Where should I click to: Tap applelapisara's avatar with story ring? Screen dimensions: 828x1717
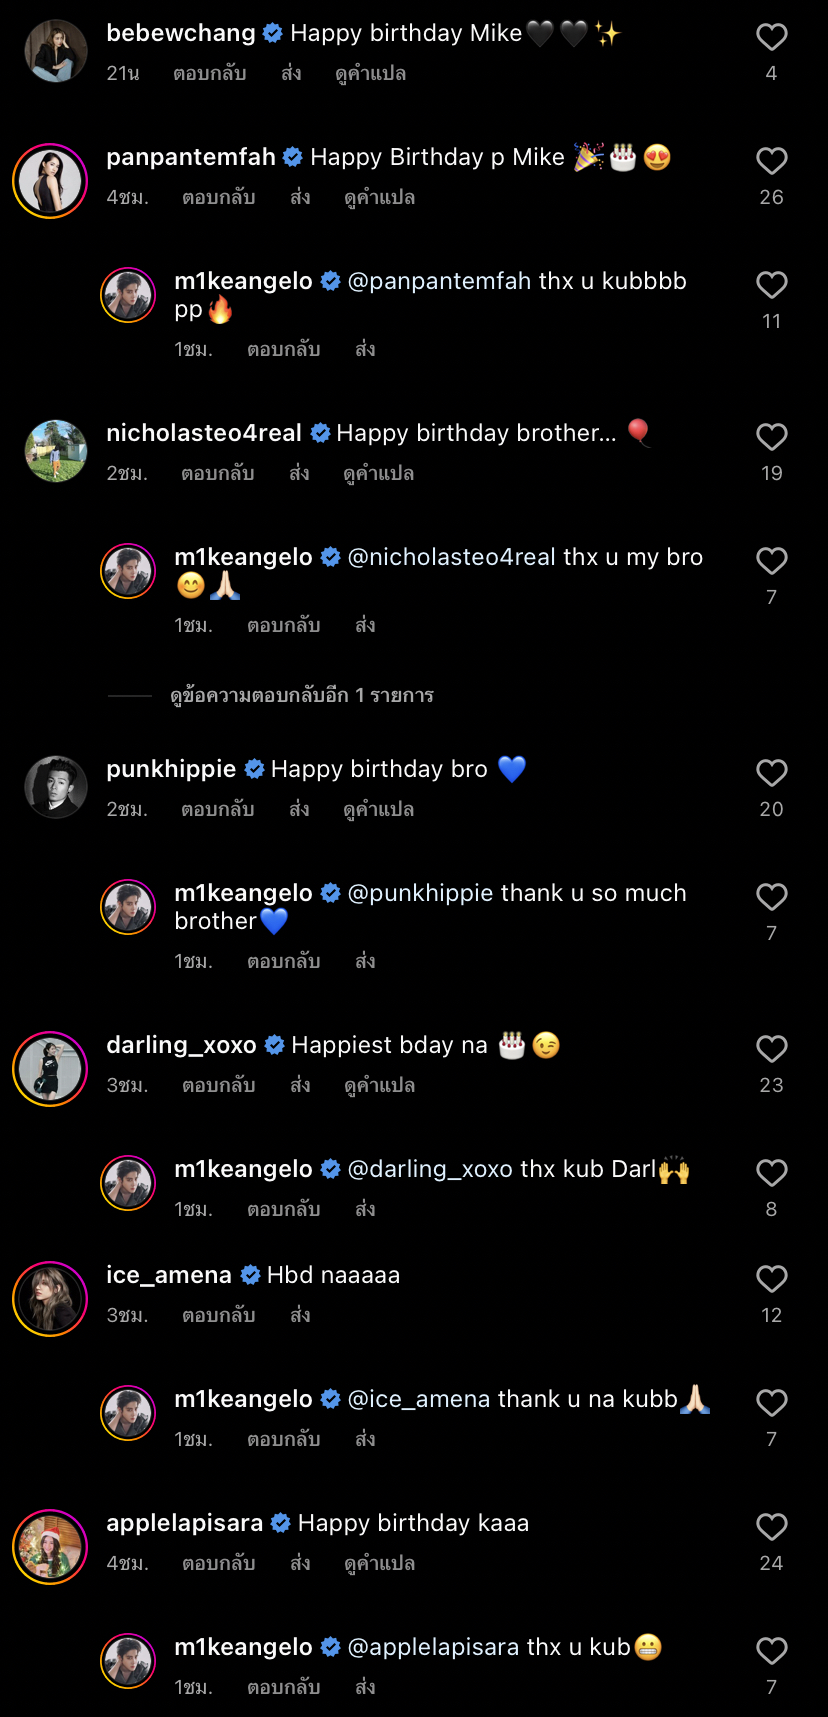pyautogui.click(x=50, y=1547)
